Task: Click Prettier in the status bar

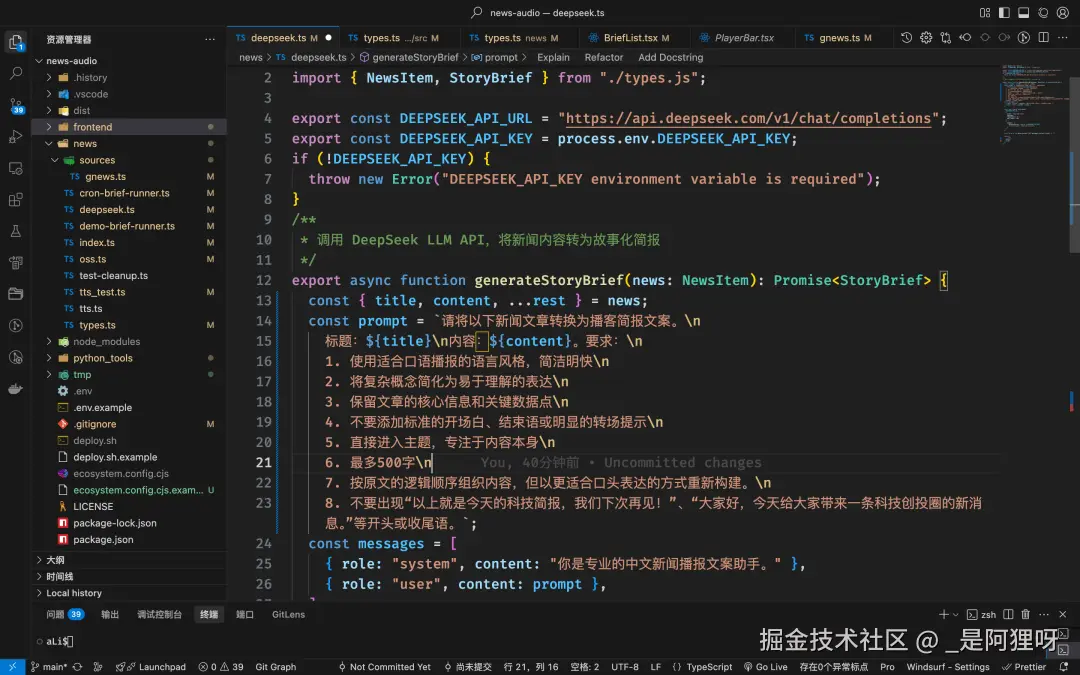Action: coord(1024,667)
